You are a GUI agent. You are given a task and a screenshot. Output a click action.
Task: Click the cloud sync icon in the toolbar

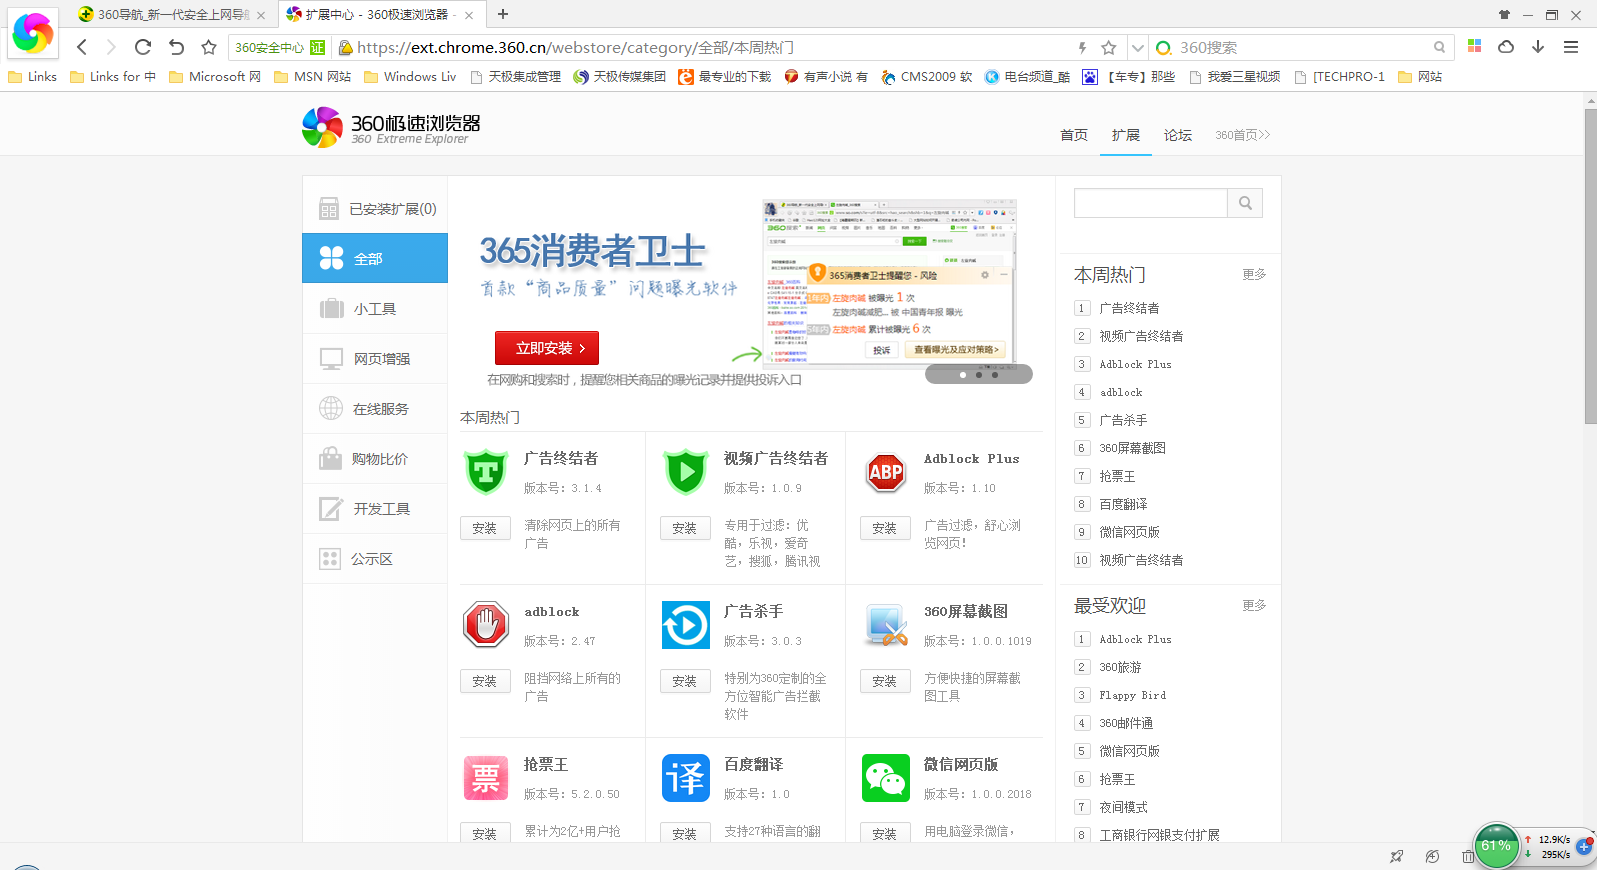(1506, 47)
